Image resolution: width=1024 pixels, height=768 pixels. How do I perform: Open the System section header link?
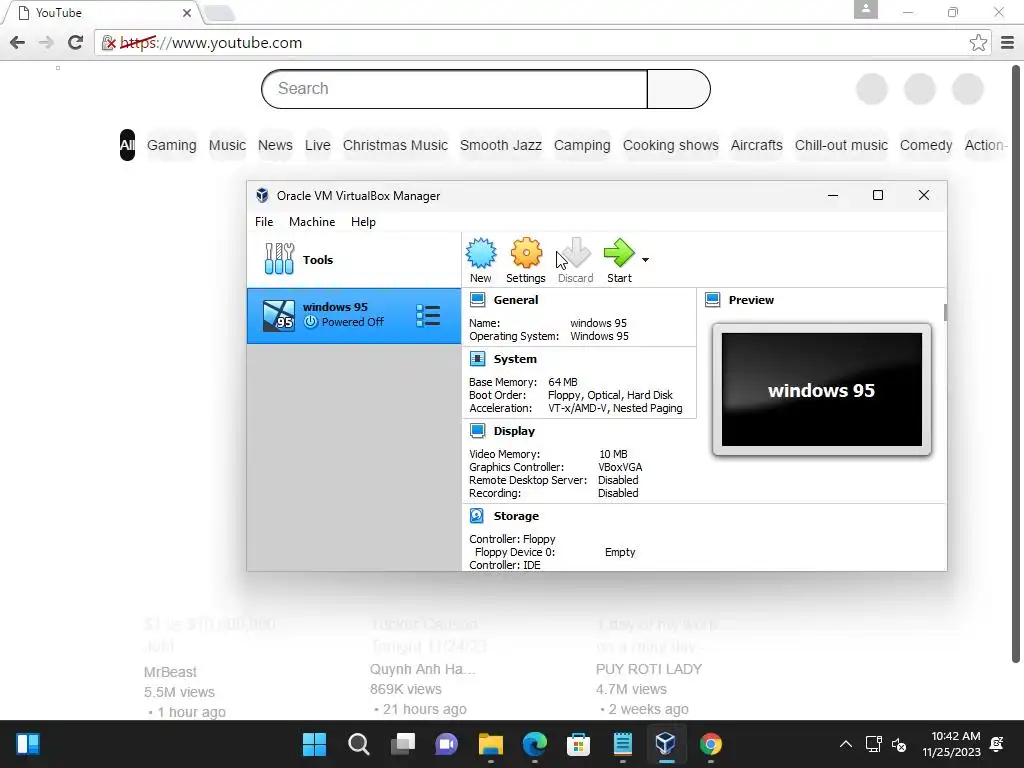(x=515, y=359)
